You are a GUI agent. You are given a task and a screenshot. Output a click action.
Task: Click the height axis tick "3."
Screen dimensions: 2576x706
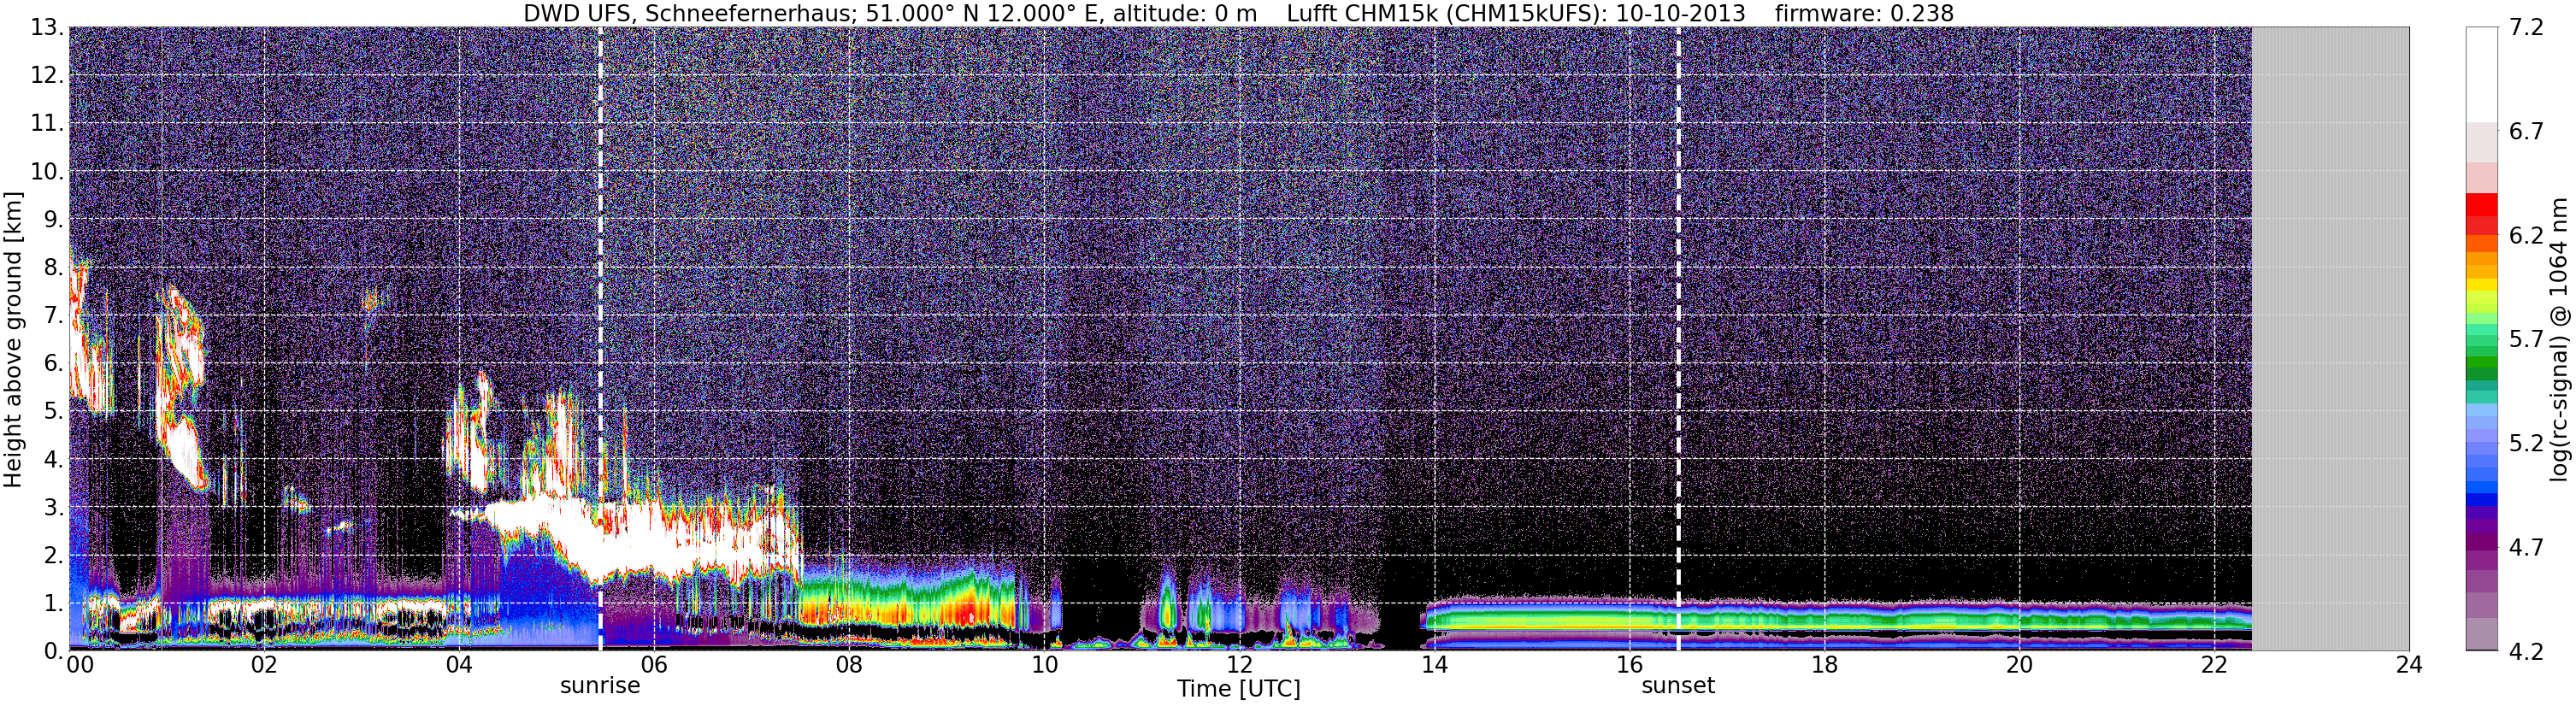coord(53,508)
